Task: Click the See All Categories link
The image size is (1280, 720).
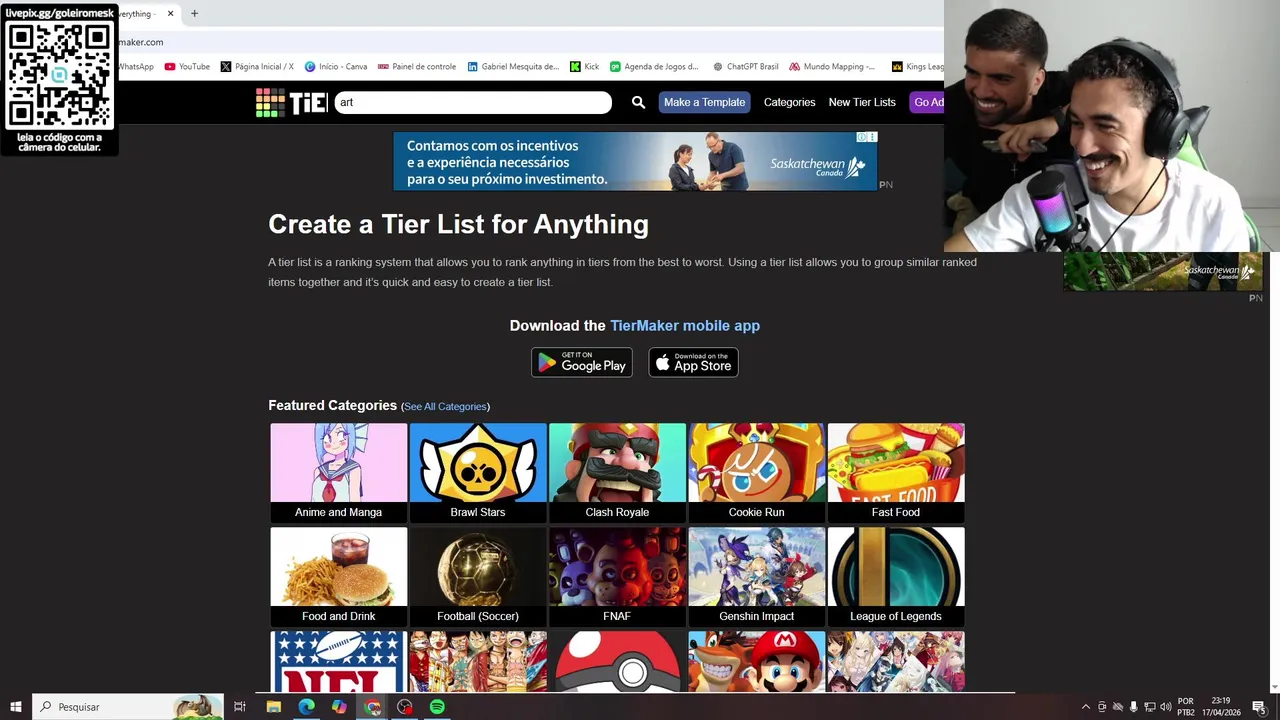Action: point(445,407)
